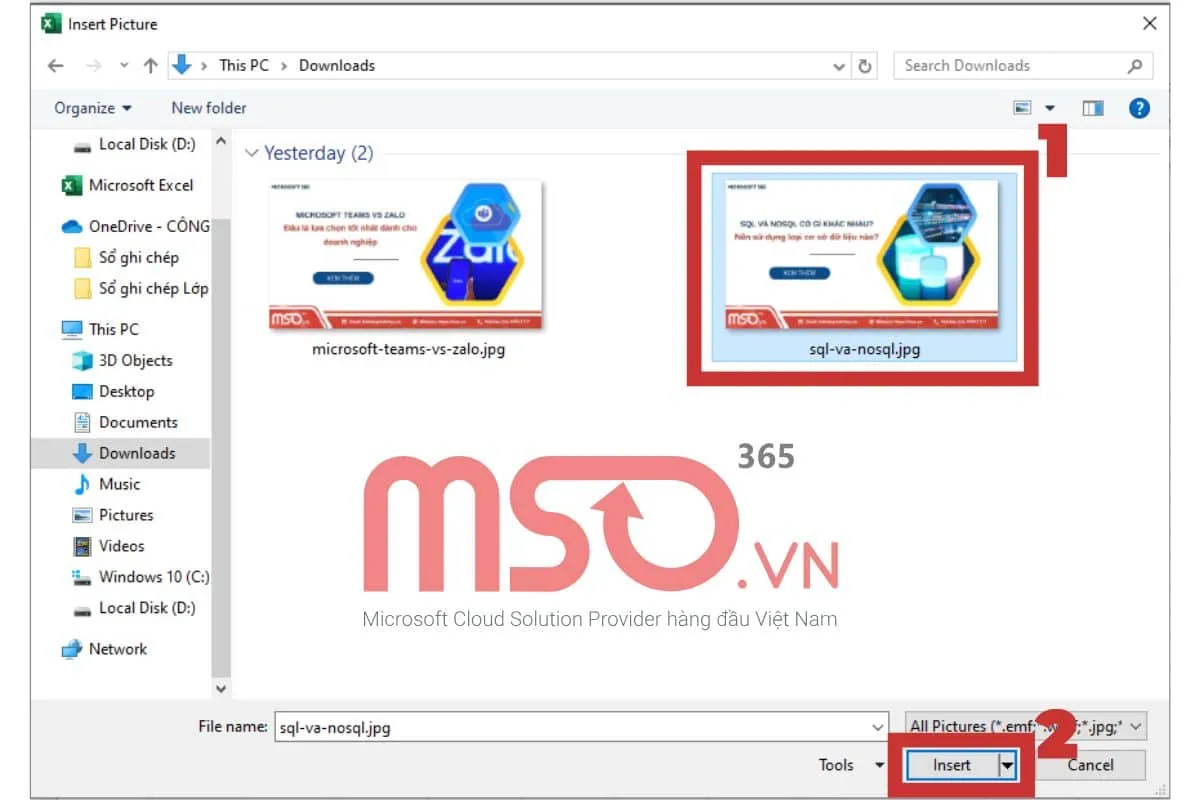Click This PC in the address bar
Screen dimensions: 1200x800
[x=243, y=65]
